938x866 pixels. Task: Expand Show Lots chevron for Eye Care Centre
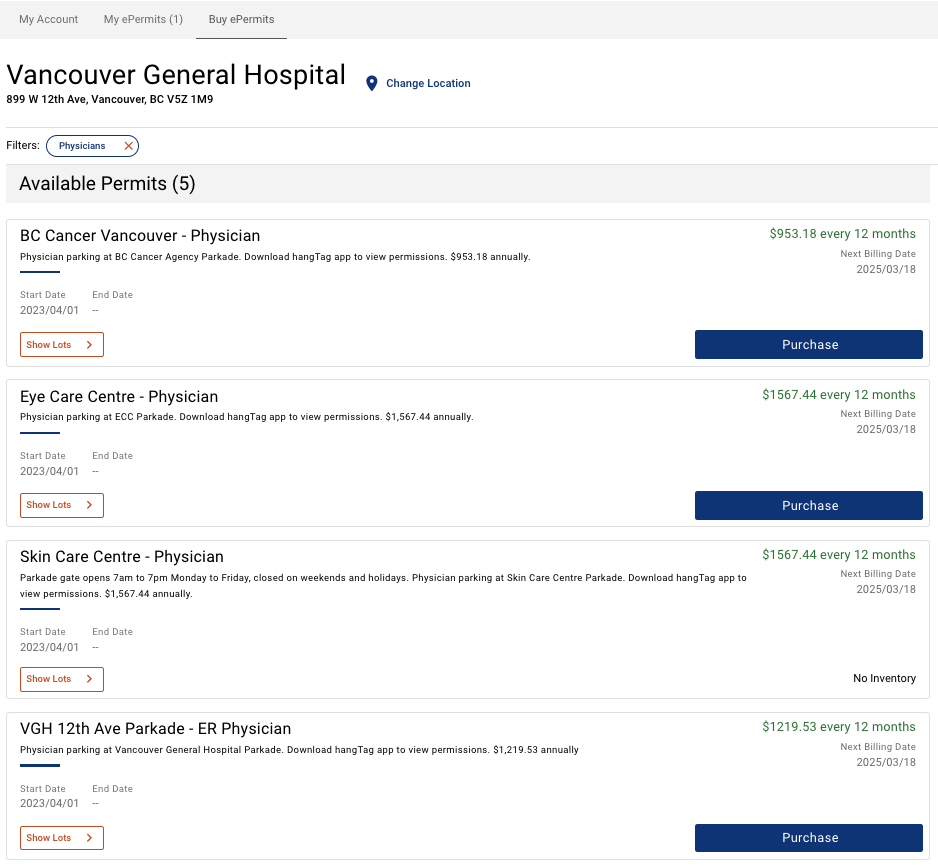pyautogui.click(x=89, y=505)
